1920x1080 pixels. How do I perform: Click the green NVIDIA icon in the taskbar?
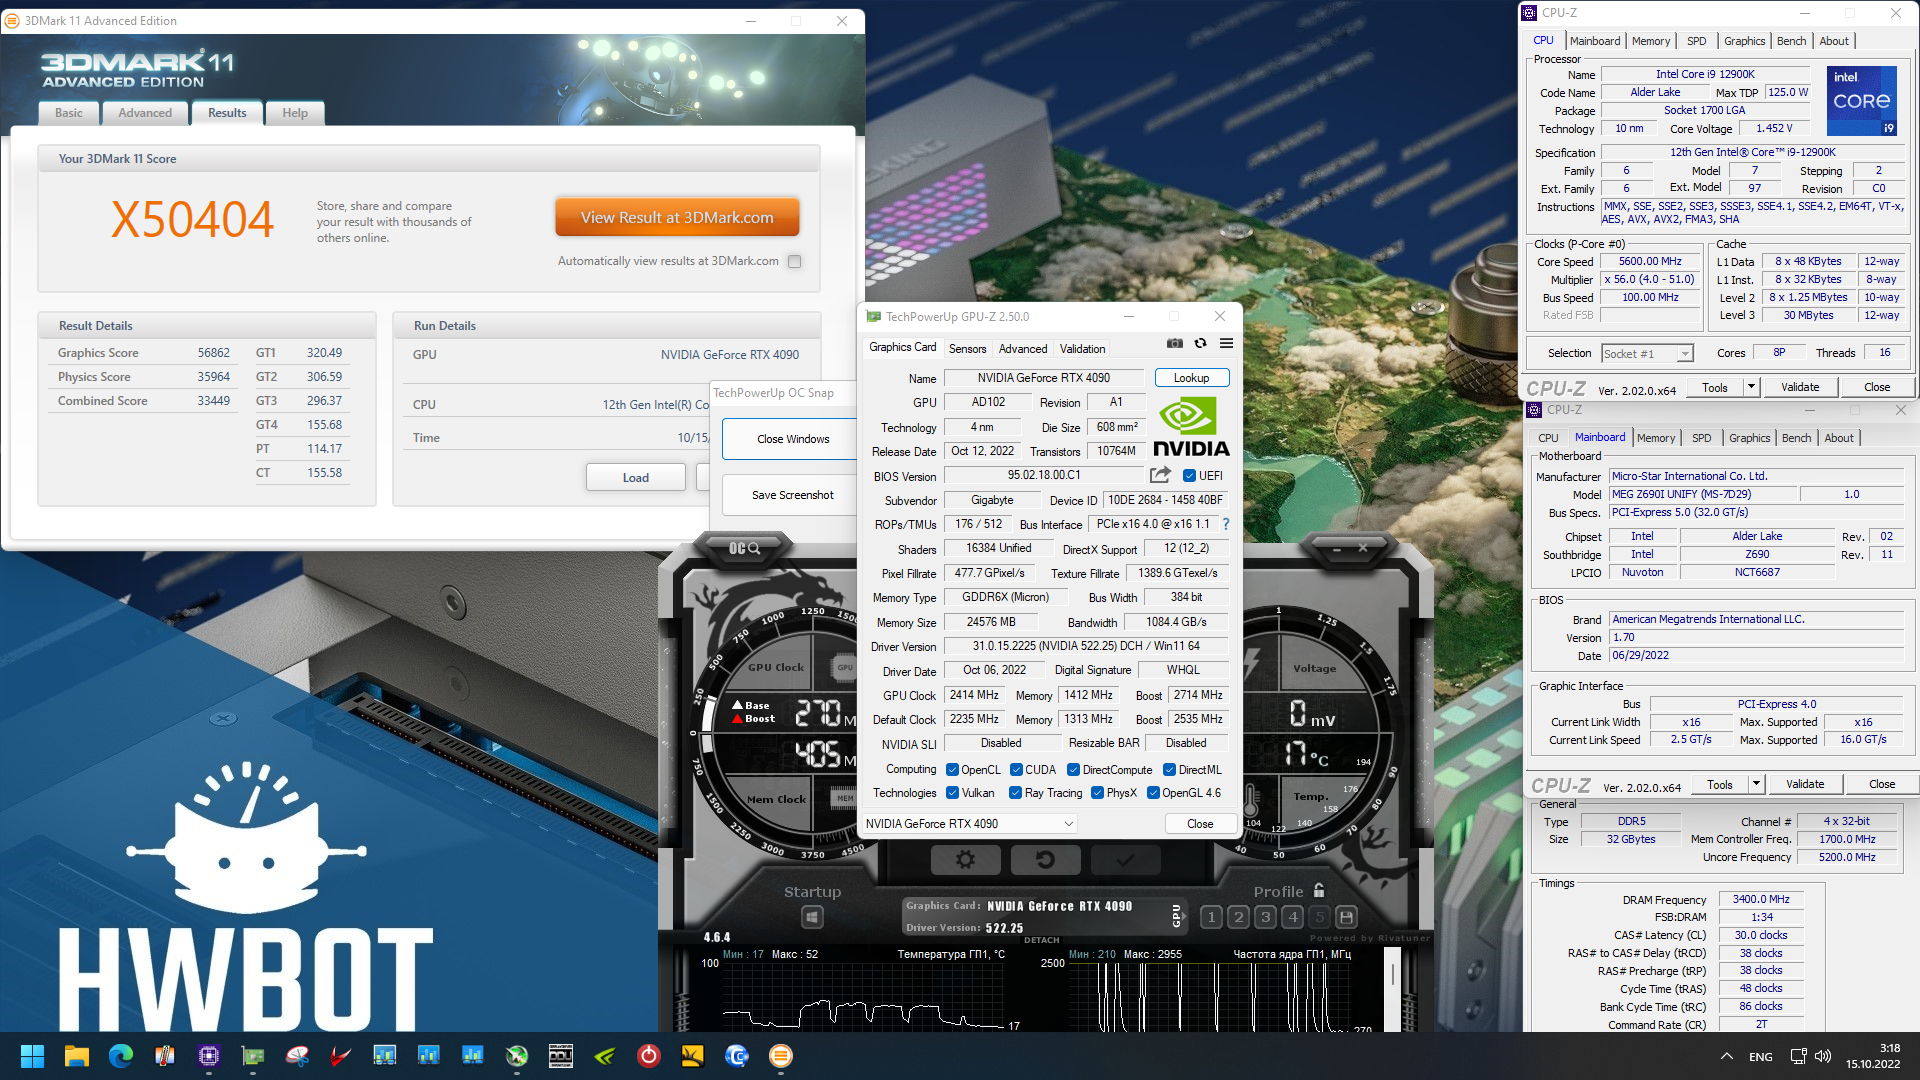pos(605,1056)
